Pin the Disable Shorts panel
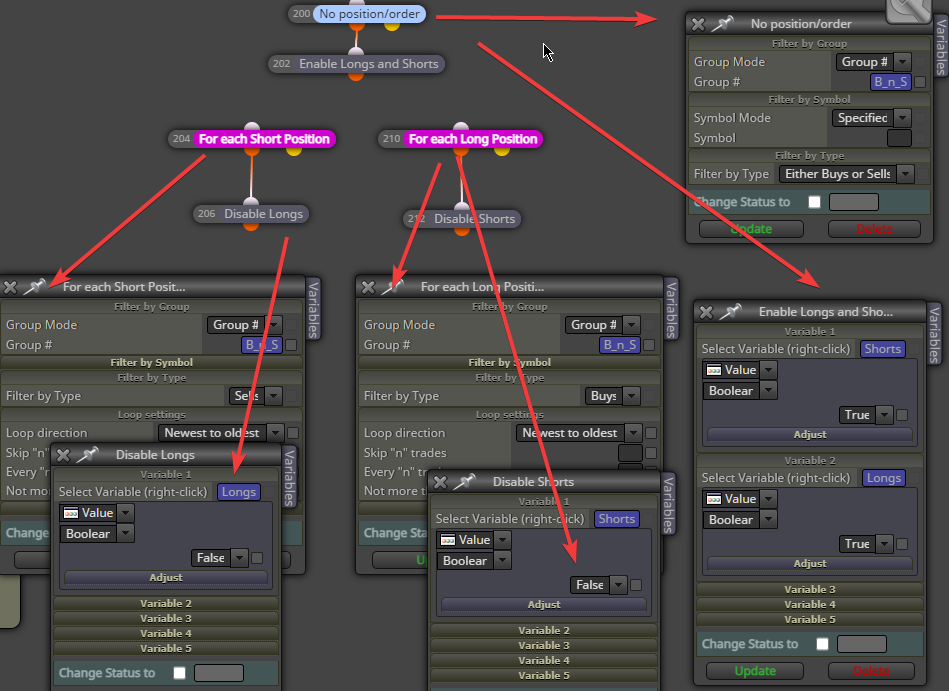This screenshot has width=949, height=691. pos(464,482)
